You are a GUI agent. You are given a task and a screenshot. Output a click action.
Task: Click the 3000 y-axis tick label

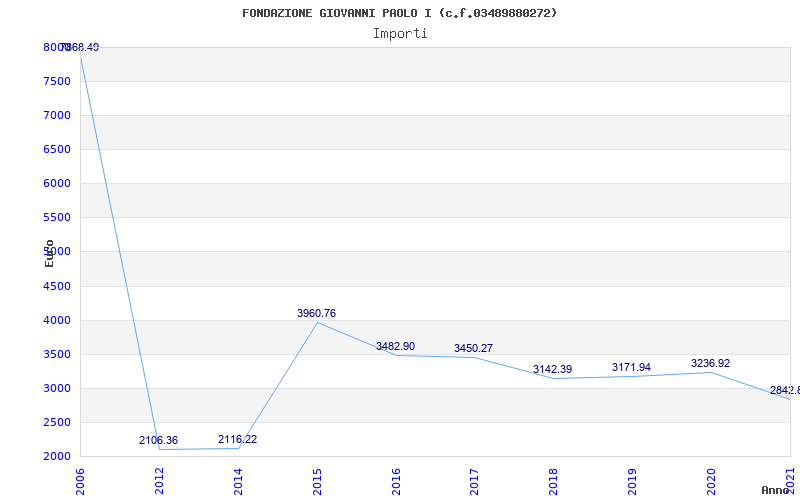(x=57, y=388)
